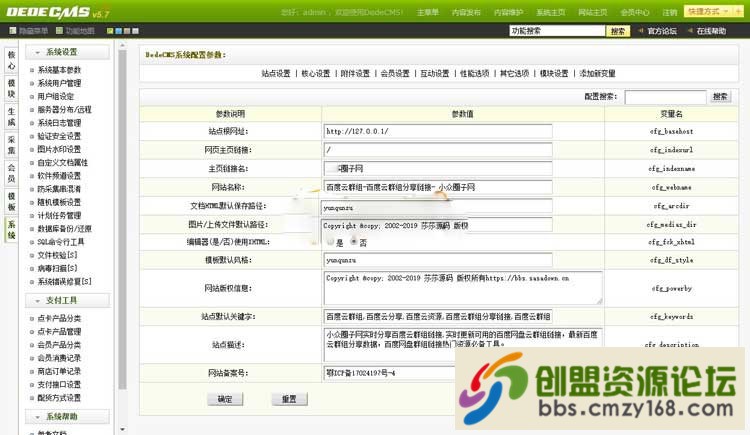Viewport: 750px width, 435px height.
Task: Open the 性能选项 config tab
Action: (x=474, y=74)
